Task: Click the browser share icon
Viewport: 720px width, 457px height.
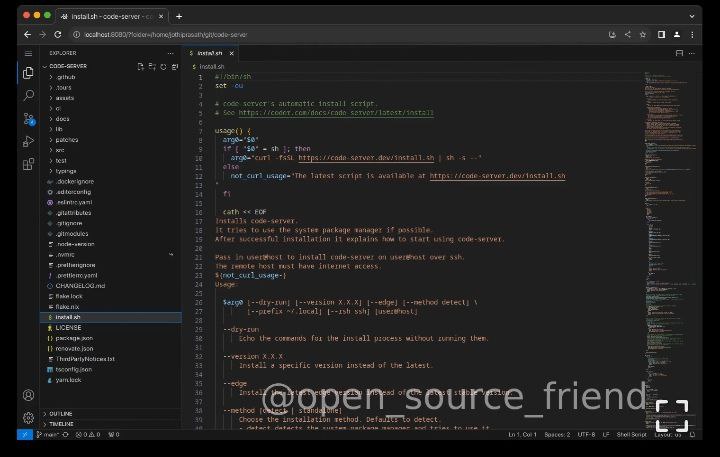Action: click(x=628, y=34)
